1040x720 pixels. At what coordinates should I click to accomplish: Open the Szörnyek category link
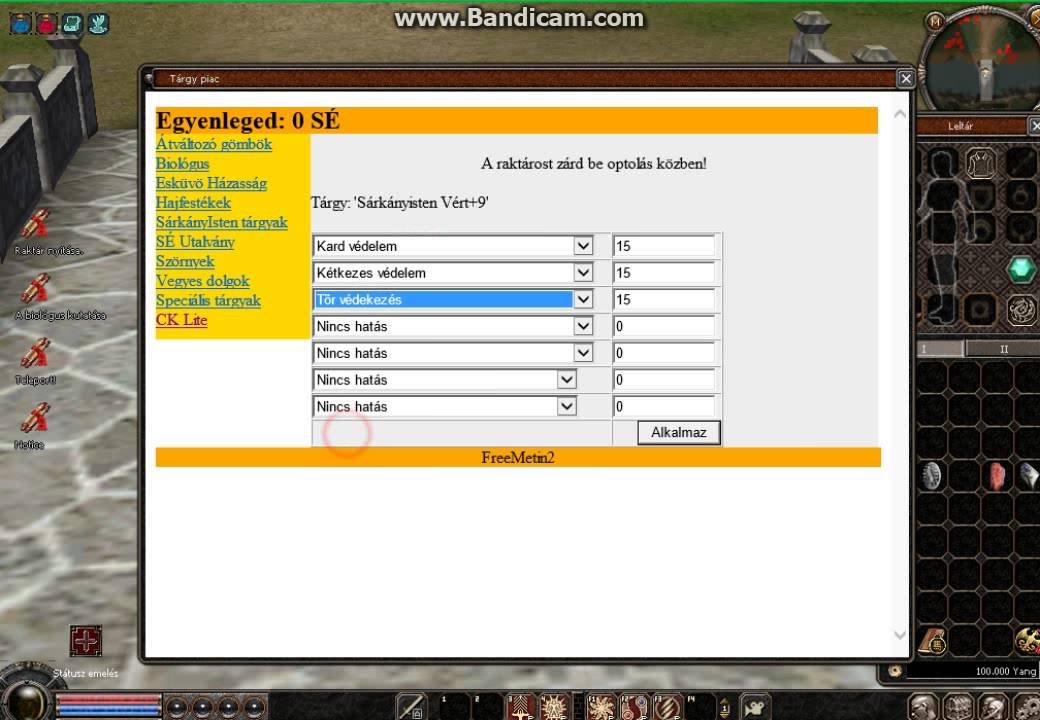(x=185, y=261)
